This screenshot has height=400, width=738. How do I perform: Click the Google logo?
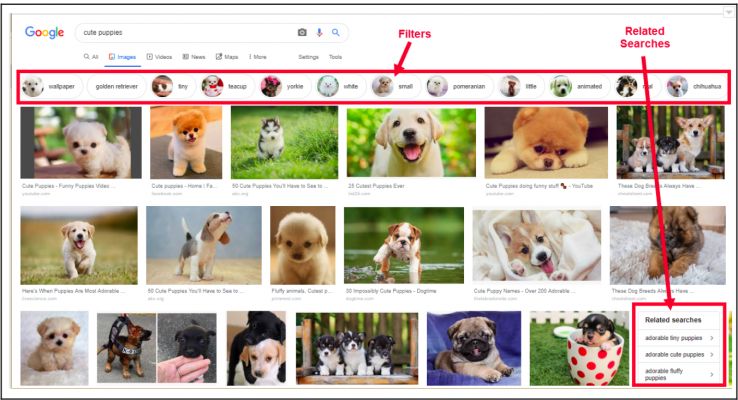(45, 32)
